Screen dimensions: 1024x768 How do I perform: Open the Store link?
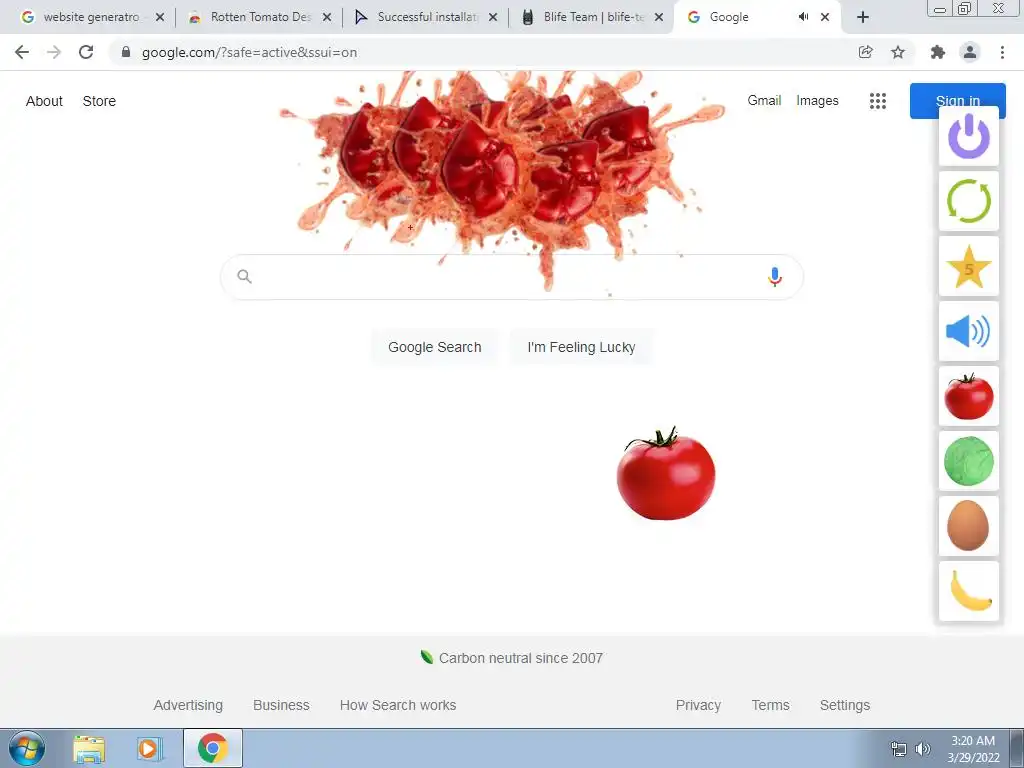99,101
